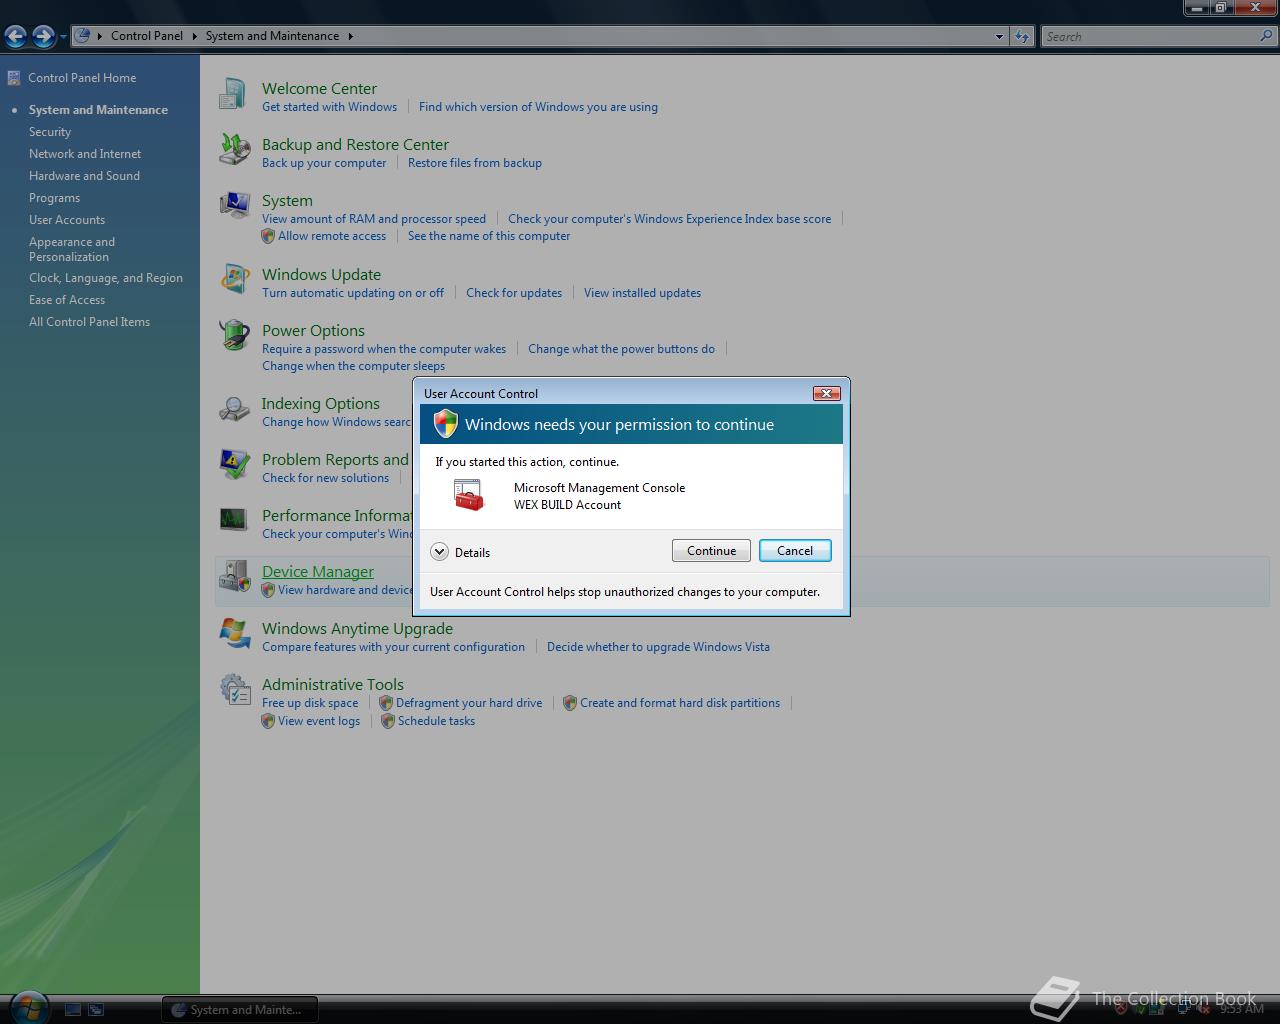Click the Windows Anytime Upgrade heading
Screen dimensions: 1280x1024
357,628
